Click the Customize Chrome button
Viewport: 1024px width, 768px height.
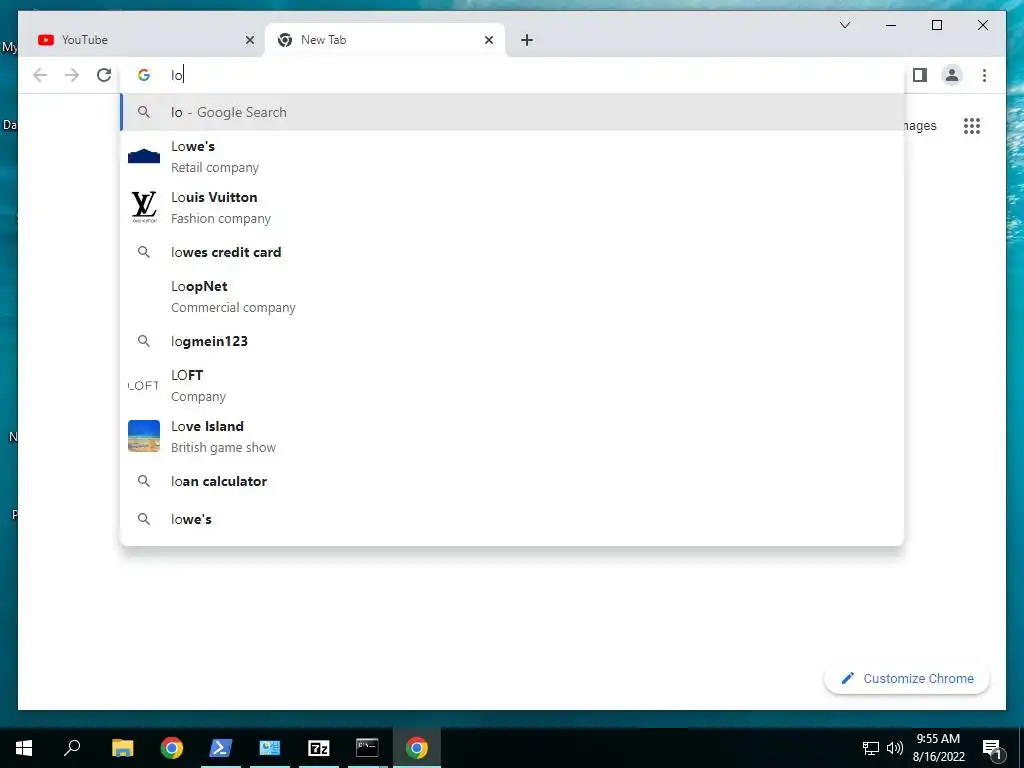(x=907, y=679)
